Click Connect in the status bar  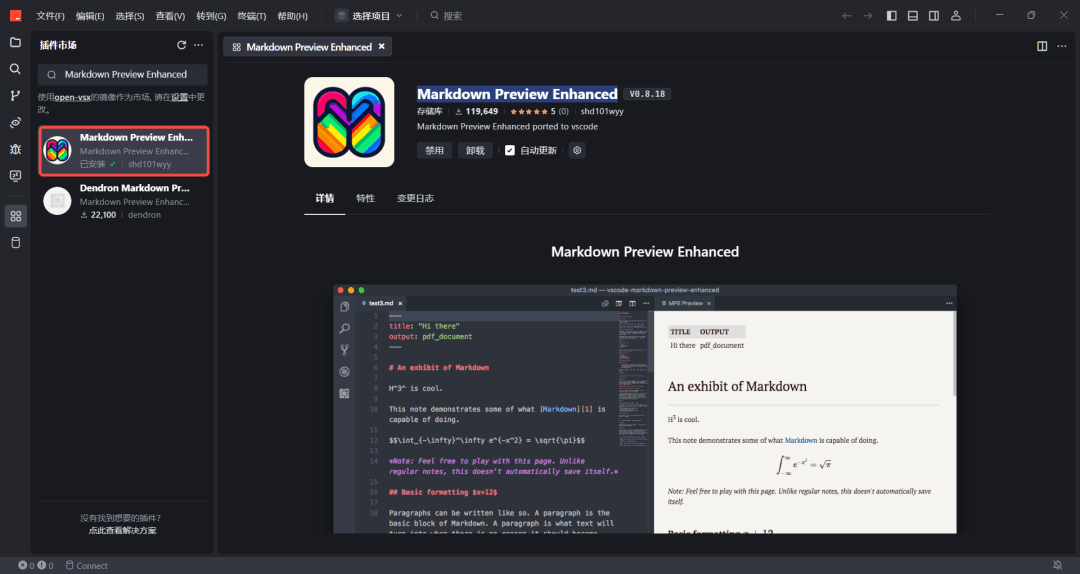(x=87, y=566)
